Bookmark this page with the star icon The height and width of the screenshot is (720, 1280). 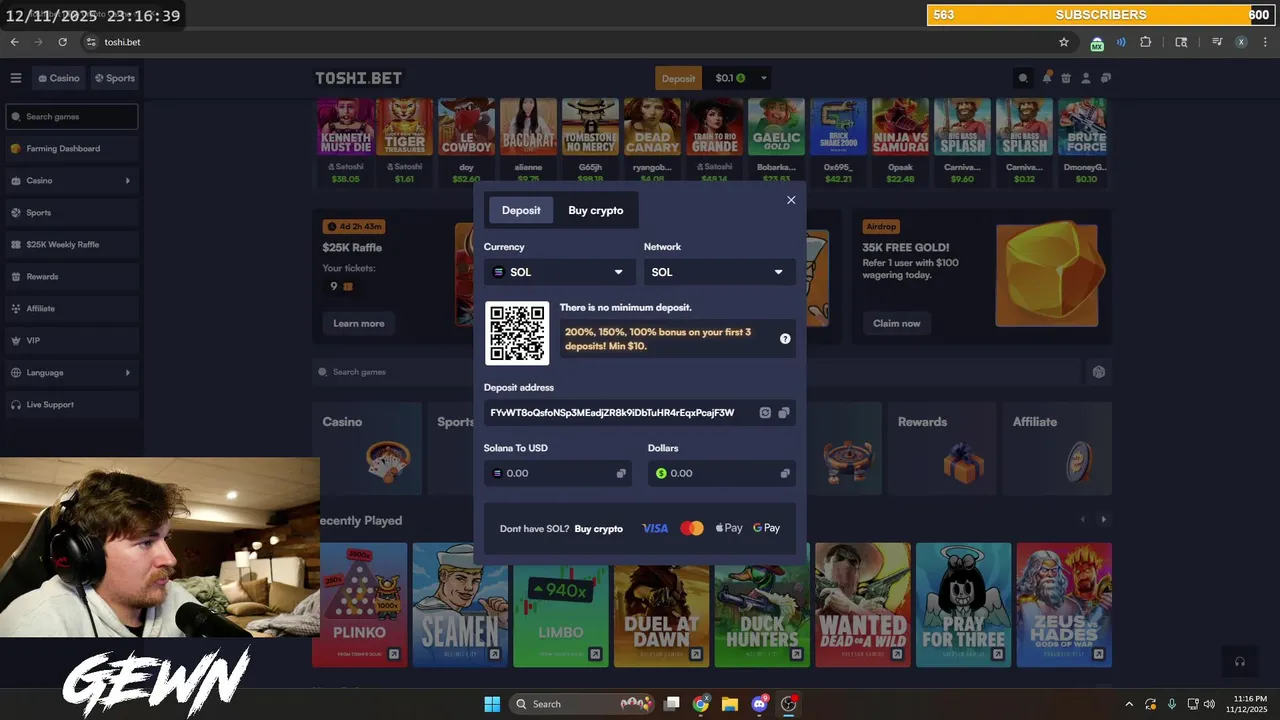point(1064,42)
